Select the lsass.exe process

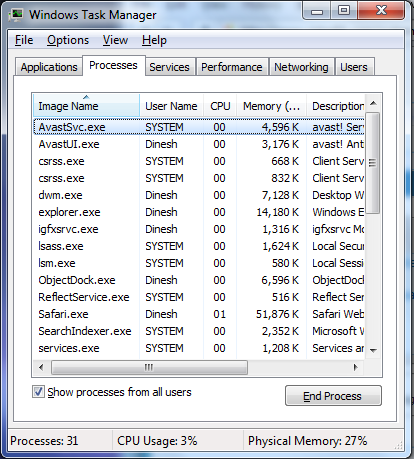(199, 246)
